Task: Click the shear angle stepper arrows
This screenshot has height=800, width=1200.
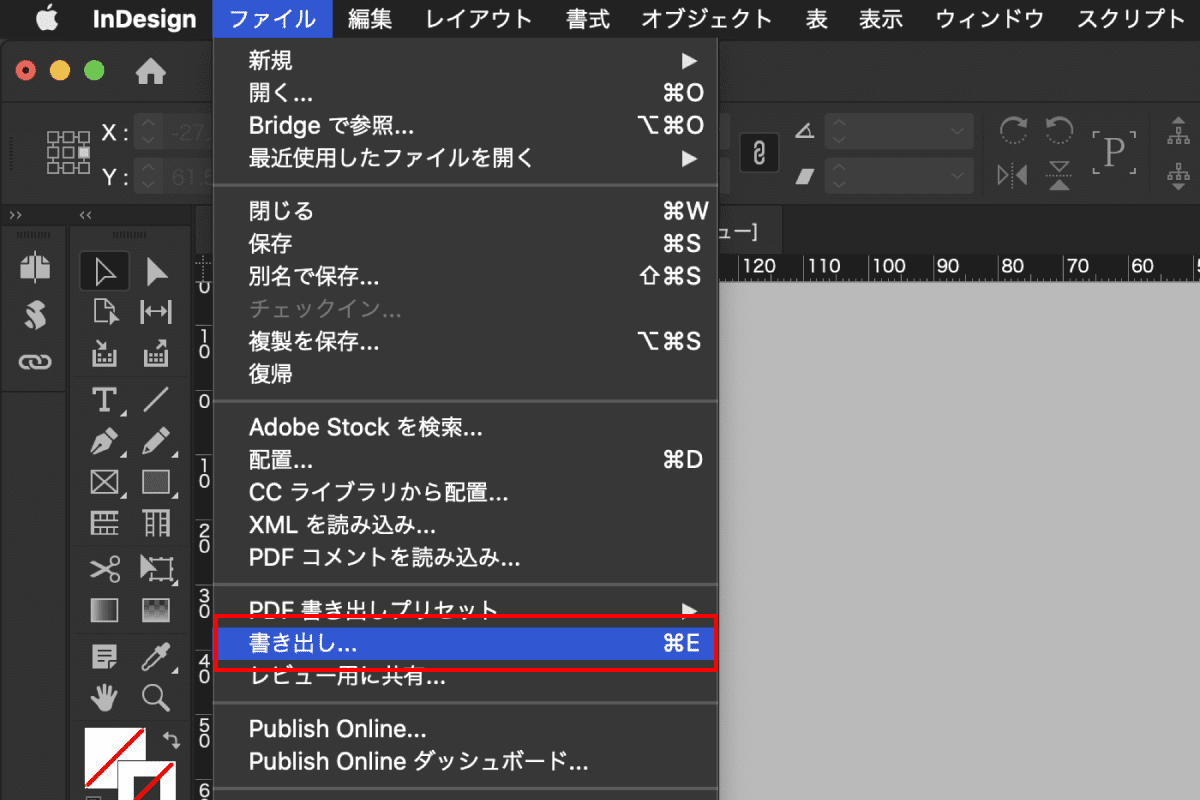Action: click(x=838, y=176)
